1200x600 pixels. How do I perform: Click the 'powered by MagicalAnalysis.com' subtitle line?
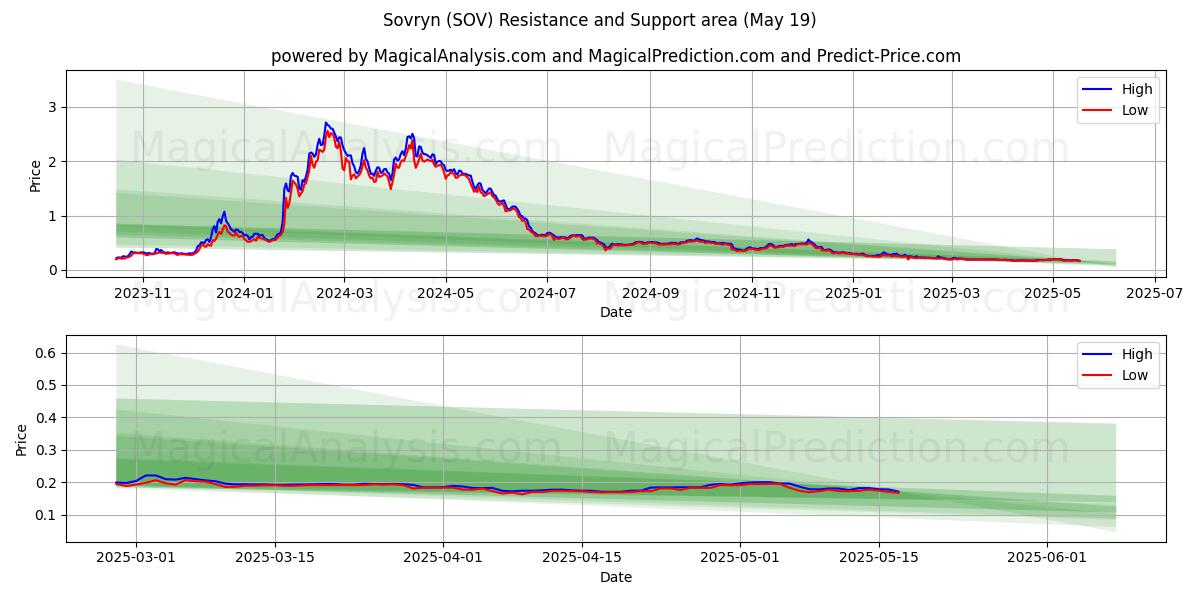[616, 56]
